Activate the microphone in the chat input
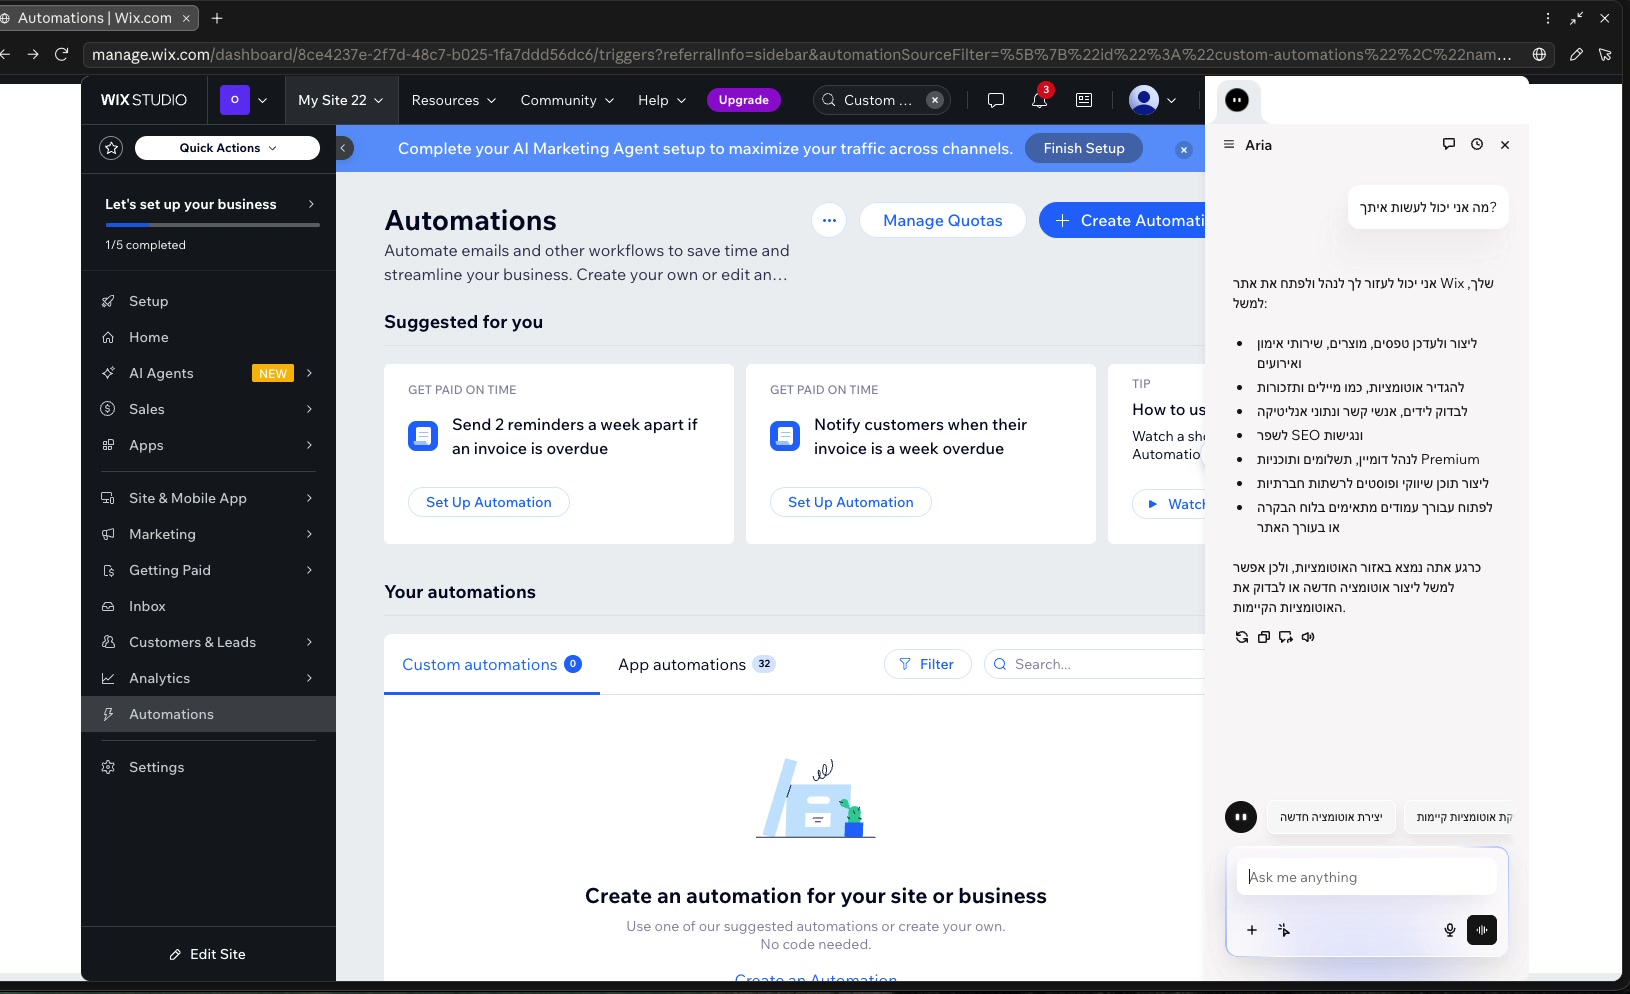 (x=1450, y=930)
